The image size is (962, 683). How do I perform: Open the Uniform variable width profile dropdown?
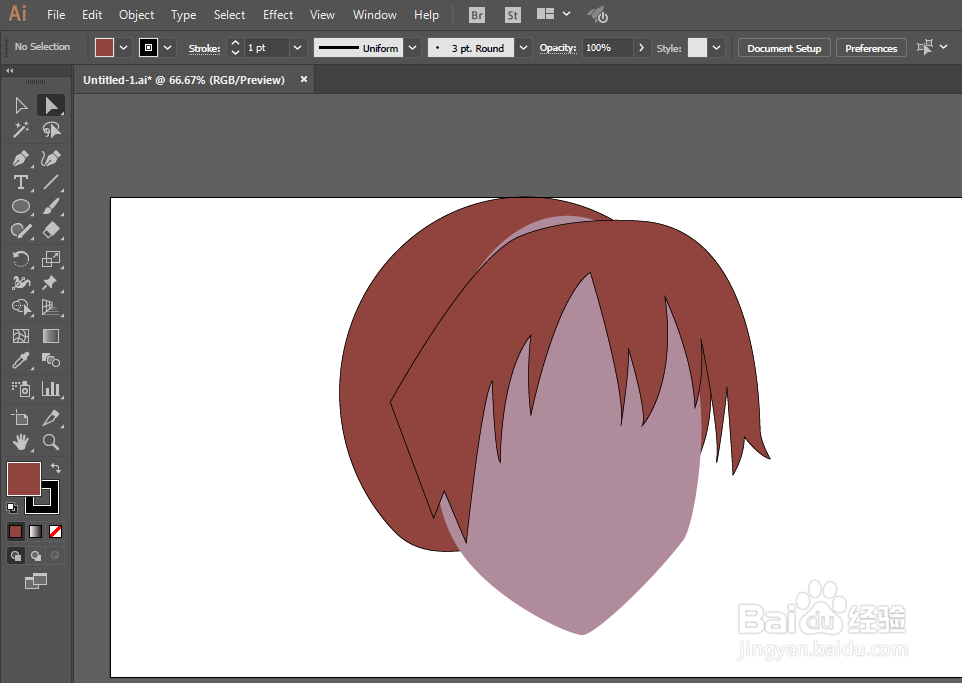click(x=413, y=48)
